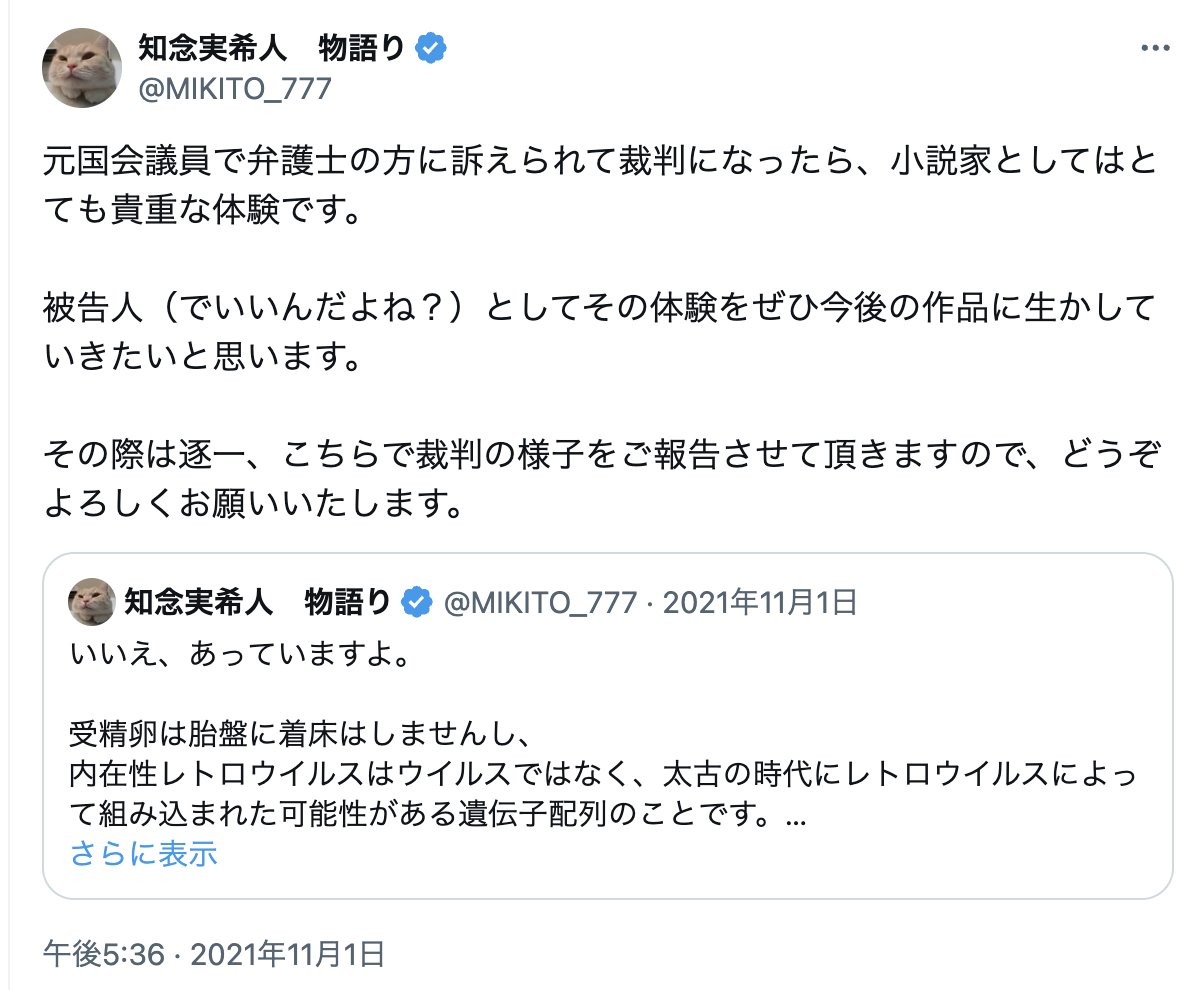Click the @MIKITO_777 handle in the quoted tweet

pos(540,602)
